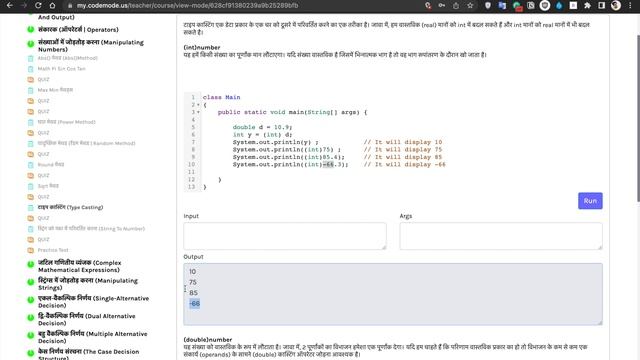This screenshot has width=640, height=360.
Task: Click the clipboard icon beside Type Casting
Action: pyautogui.click(x=31, y=207)
